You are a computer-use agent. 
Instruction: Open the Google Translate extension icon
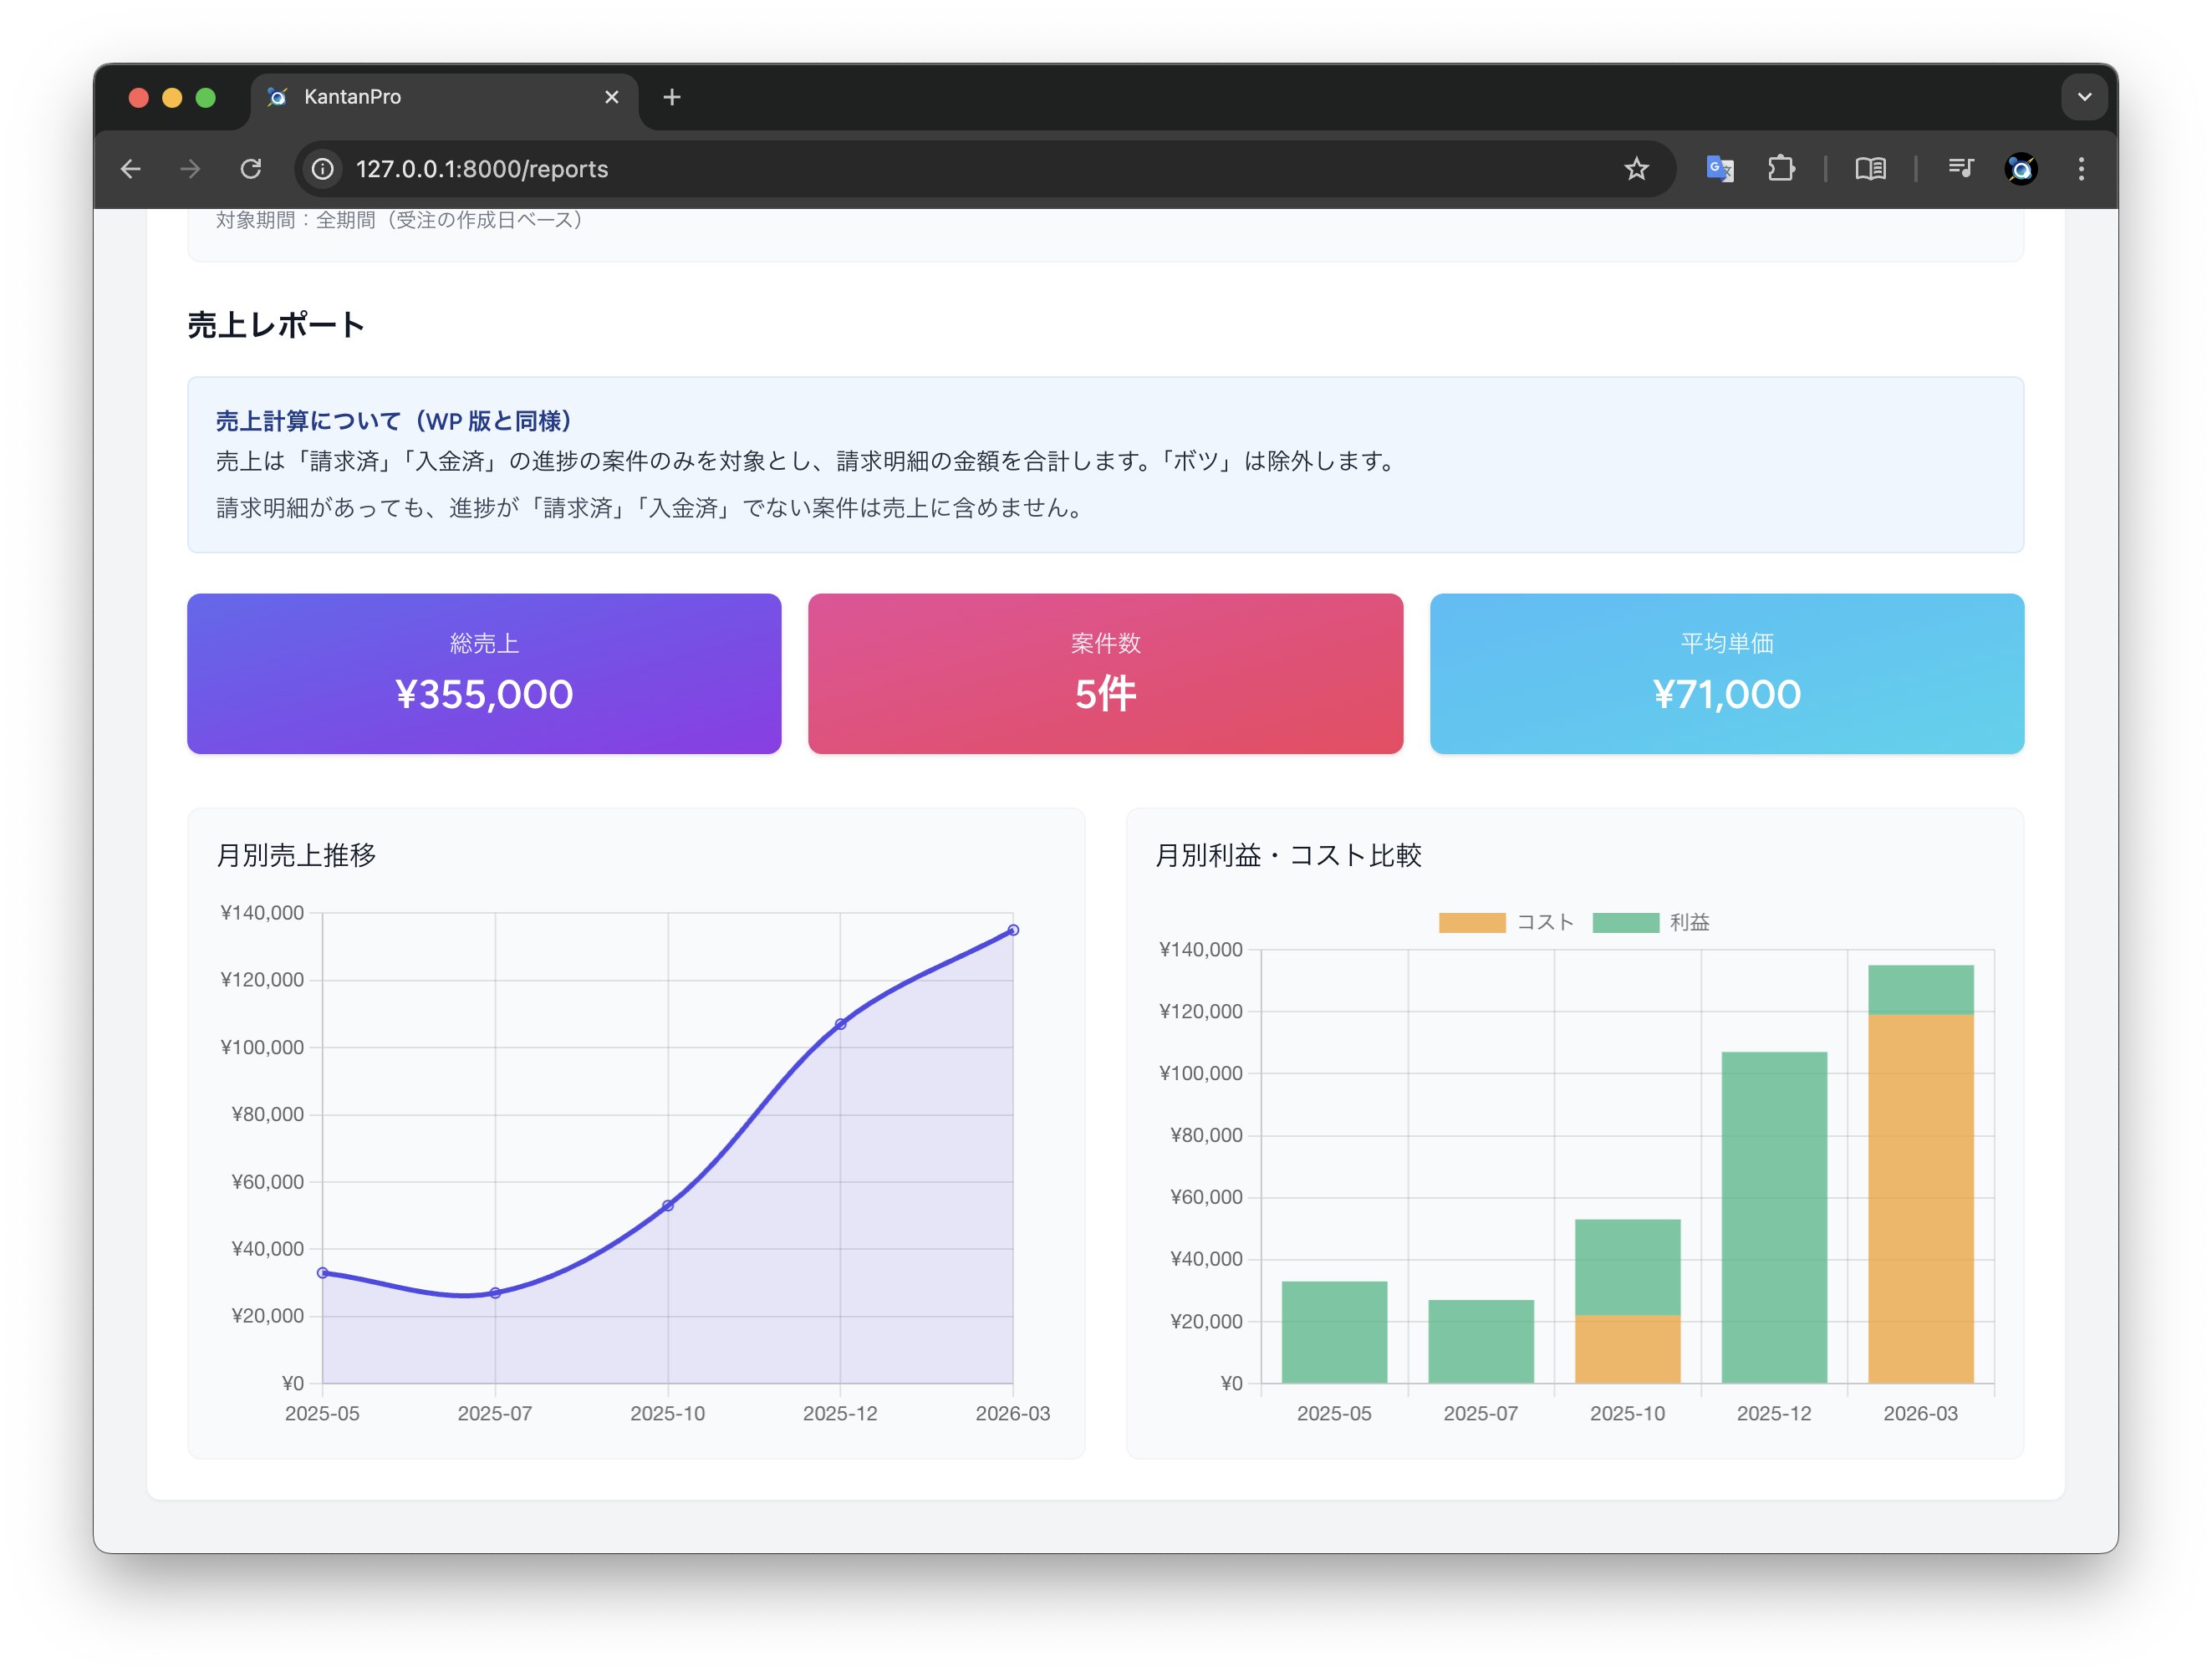click(x=1719, y=169)
